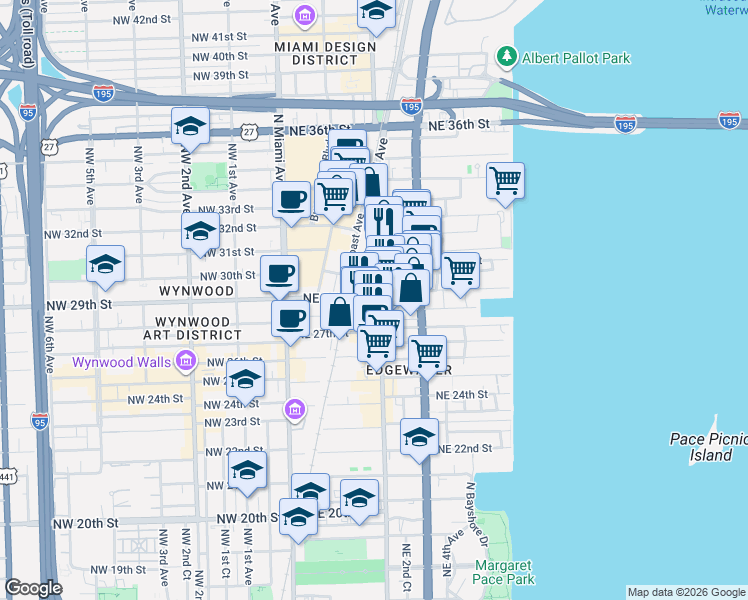Click the NW 33rd St street label
The height and width of the screenshot is (600, 748).
click(x=226, y=209)
